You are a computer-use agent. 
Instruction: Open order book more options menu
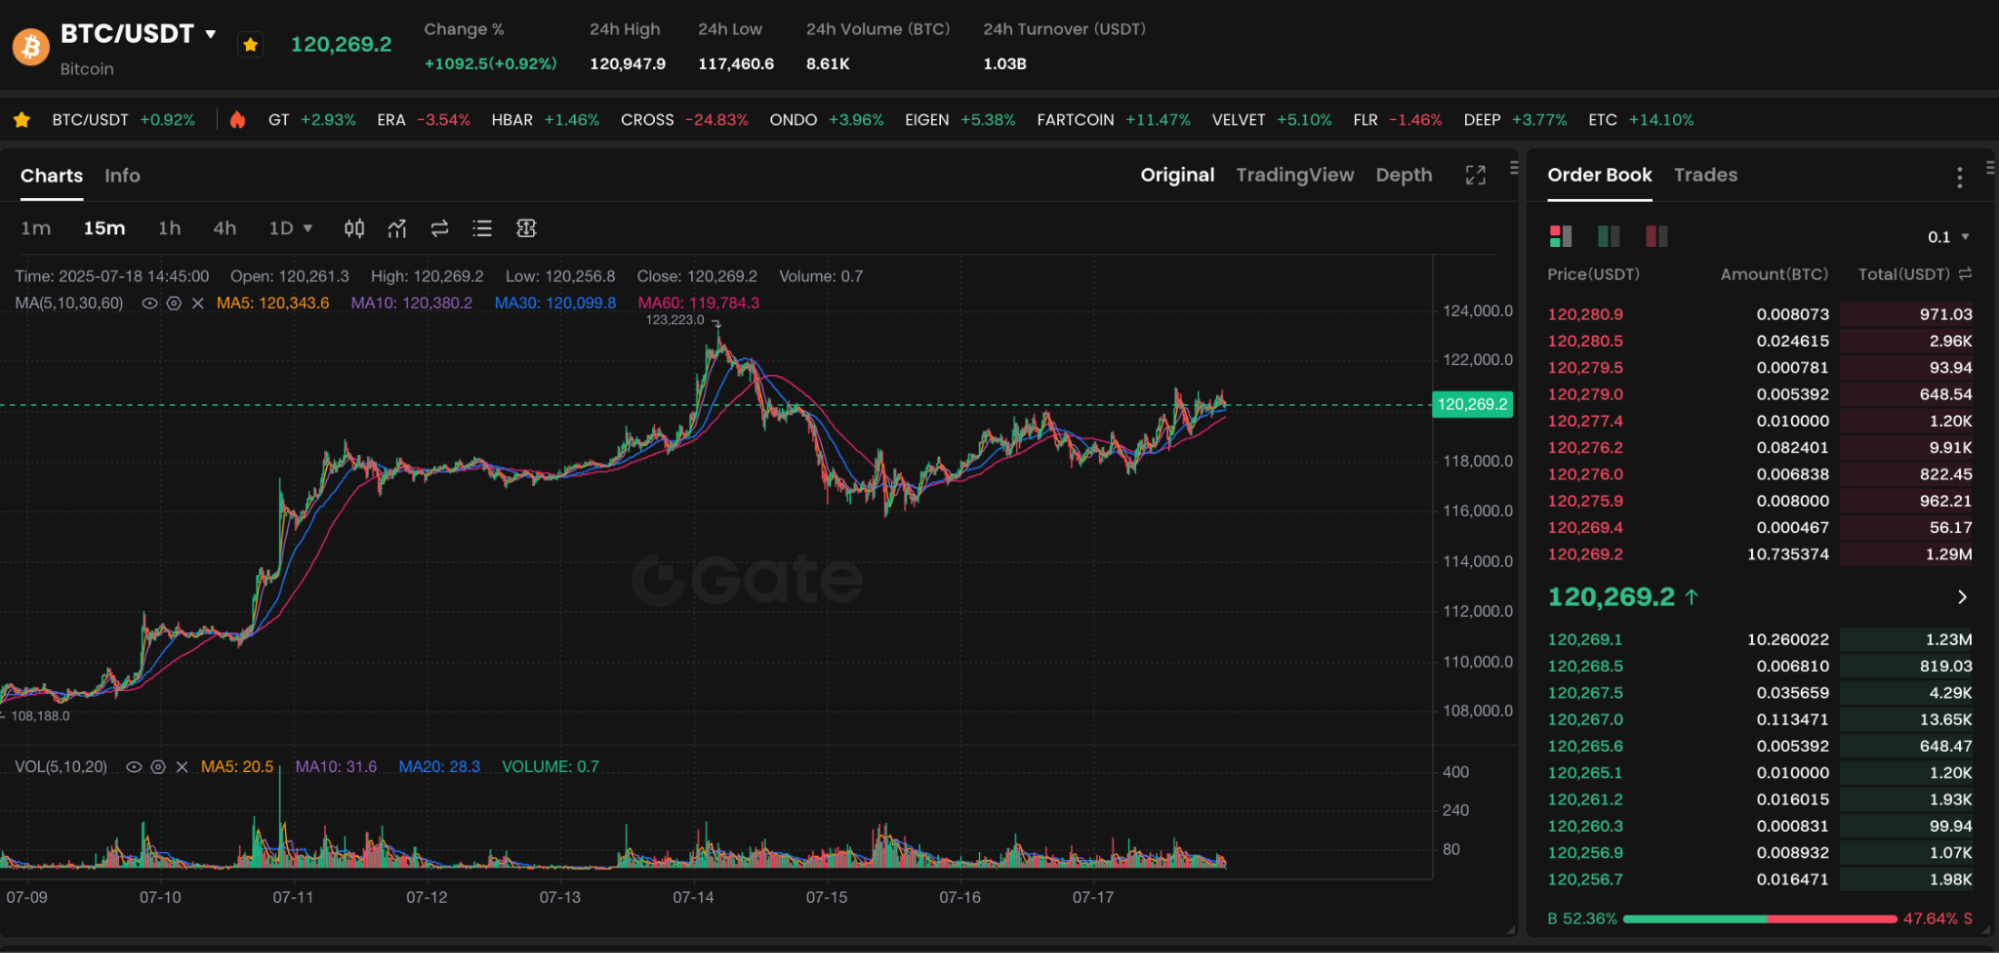pos(1959,177)
